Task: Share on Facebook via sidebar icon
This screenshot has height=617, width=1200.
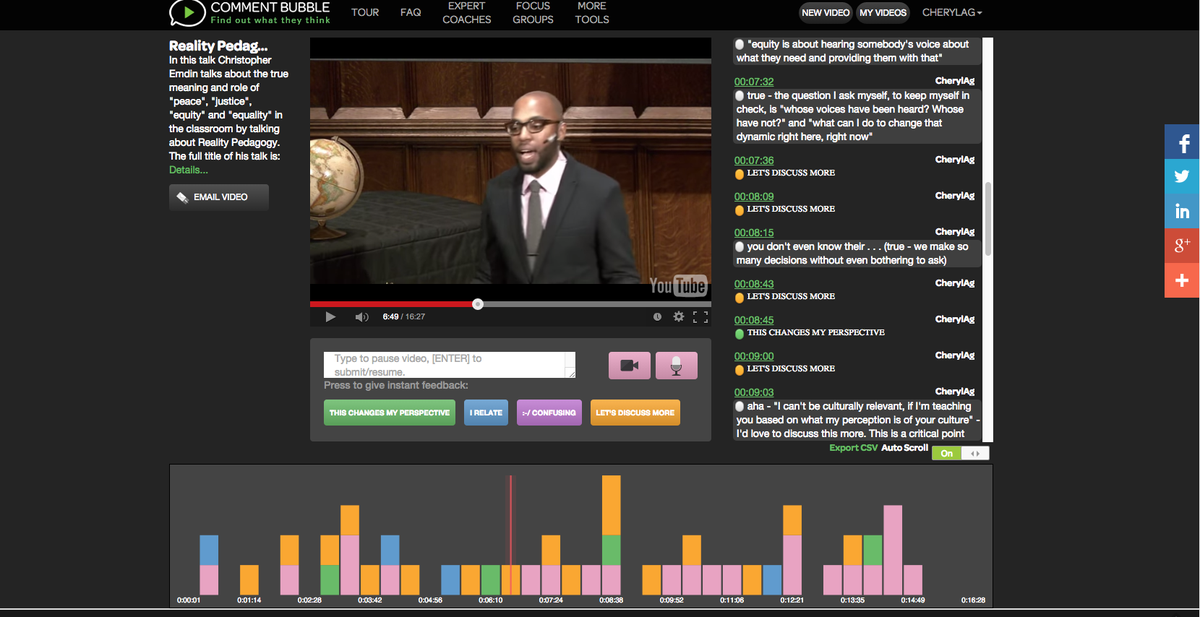Action: coord(1182,143)
